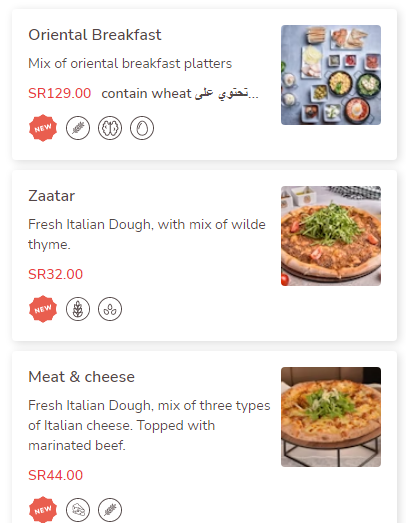The height and width of the screenshot is (523, 406).
Task: Open the Meat & cheese pizza photo
Action: (331, 417)
